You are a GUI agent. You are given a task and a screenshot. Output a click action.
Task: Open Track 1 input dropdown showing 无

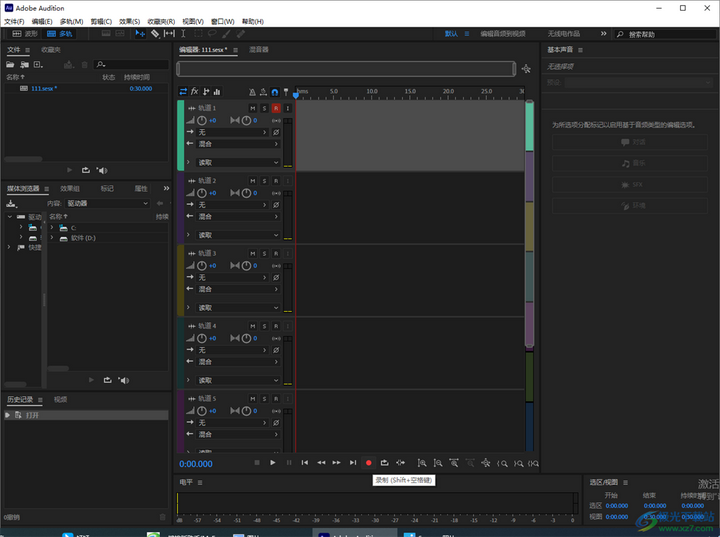[232, 132]
